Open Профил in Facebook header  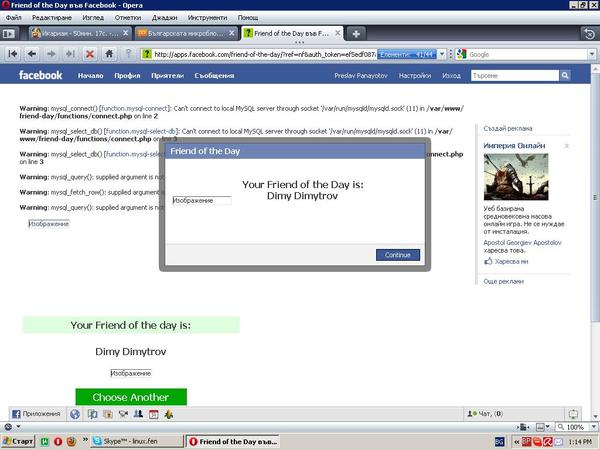127,75
